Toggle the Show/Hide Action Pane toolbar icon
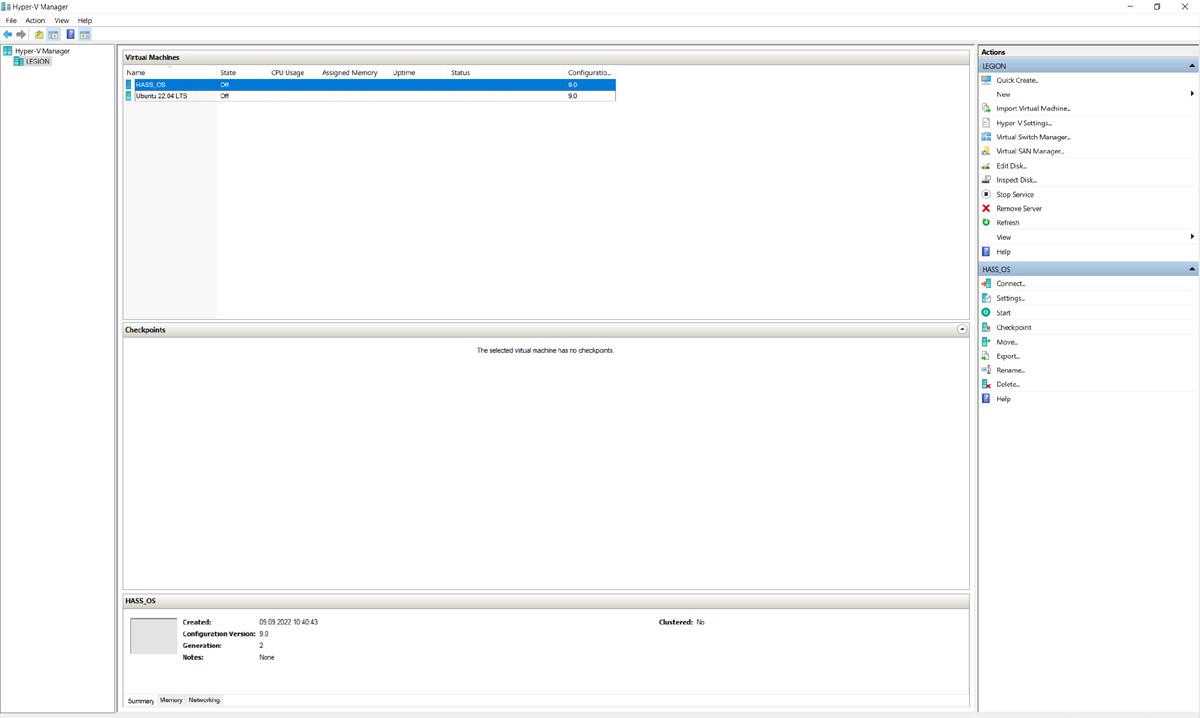 85,34
